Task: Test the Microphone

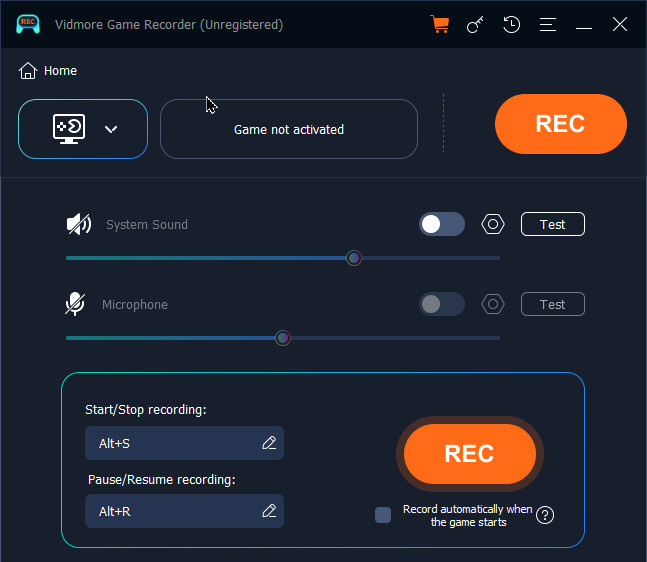Action: pyautogui.click(x=553, y=304)
